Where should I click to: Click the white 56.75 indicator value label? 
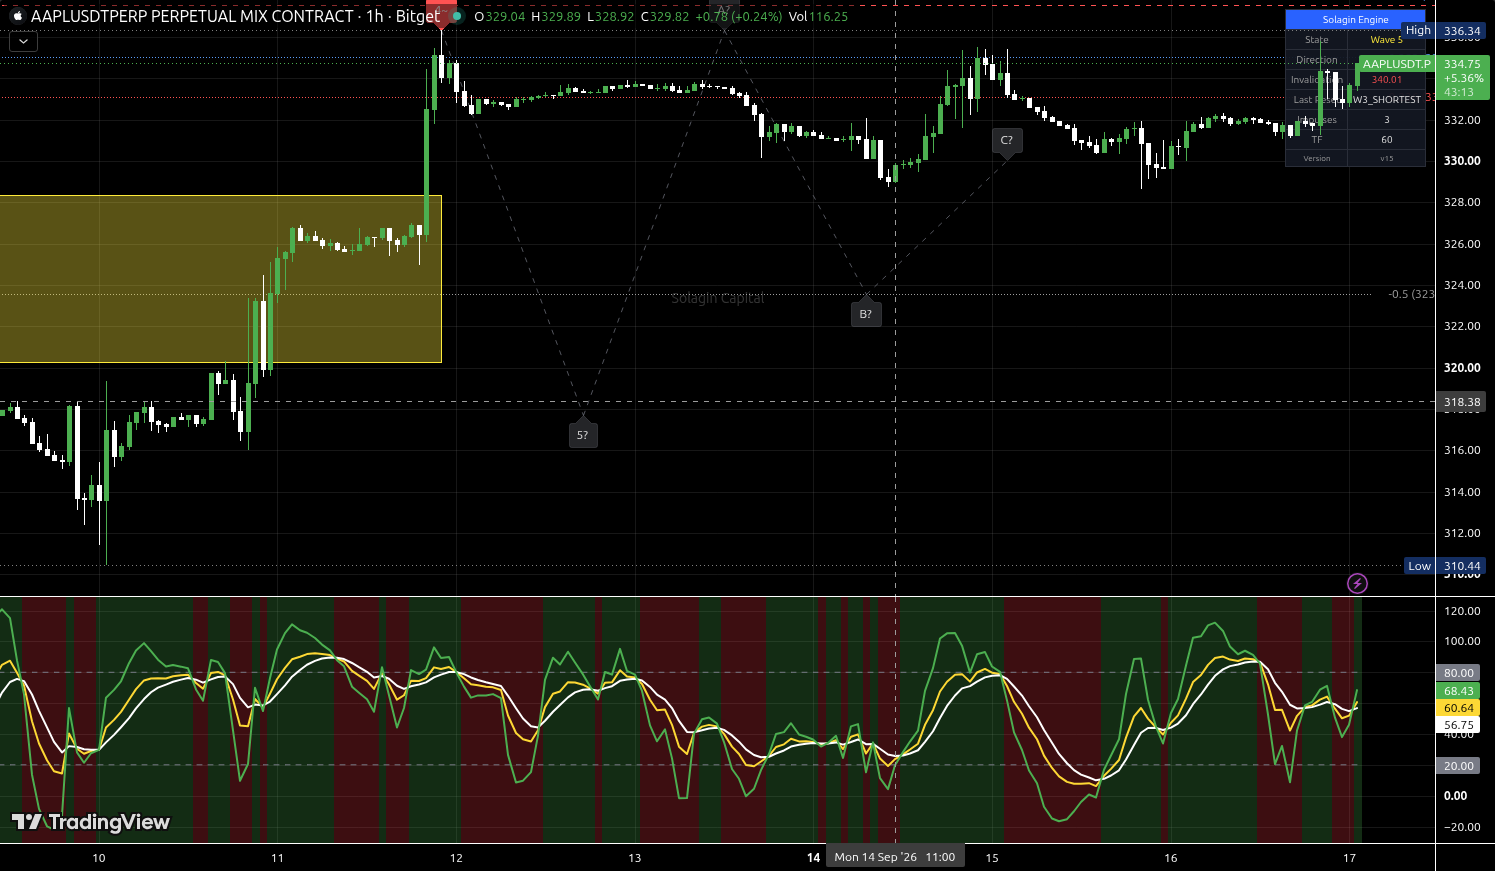[1459, 725]
